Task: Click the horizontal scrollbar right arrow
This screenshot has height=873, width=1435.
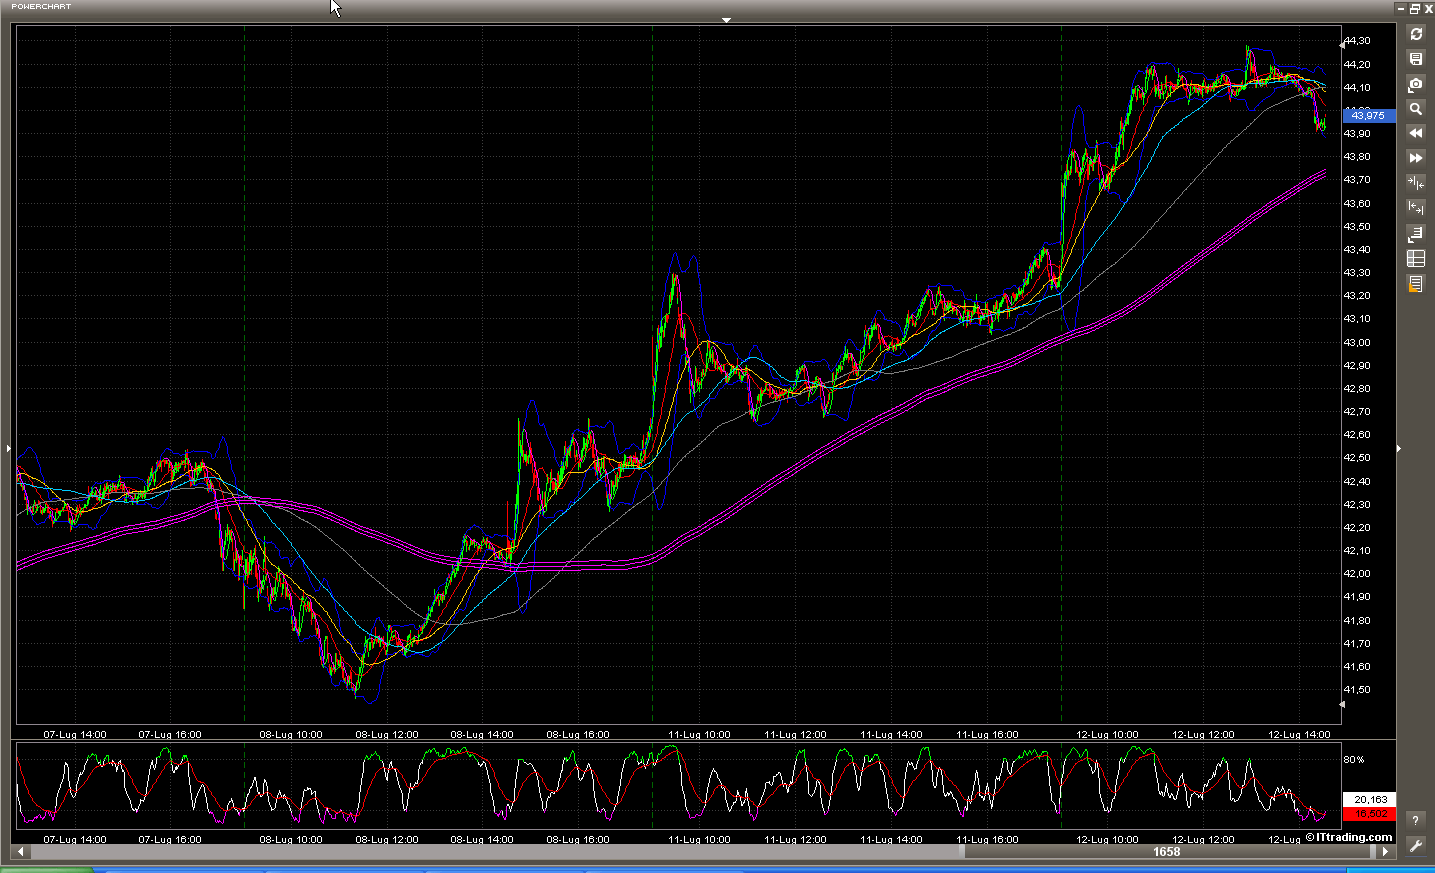Action: (x=1385, y=852)
